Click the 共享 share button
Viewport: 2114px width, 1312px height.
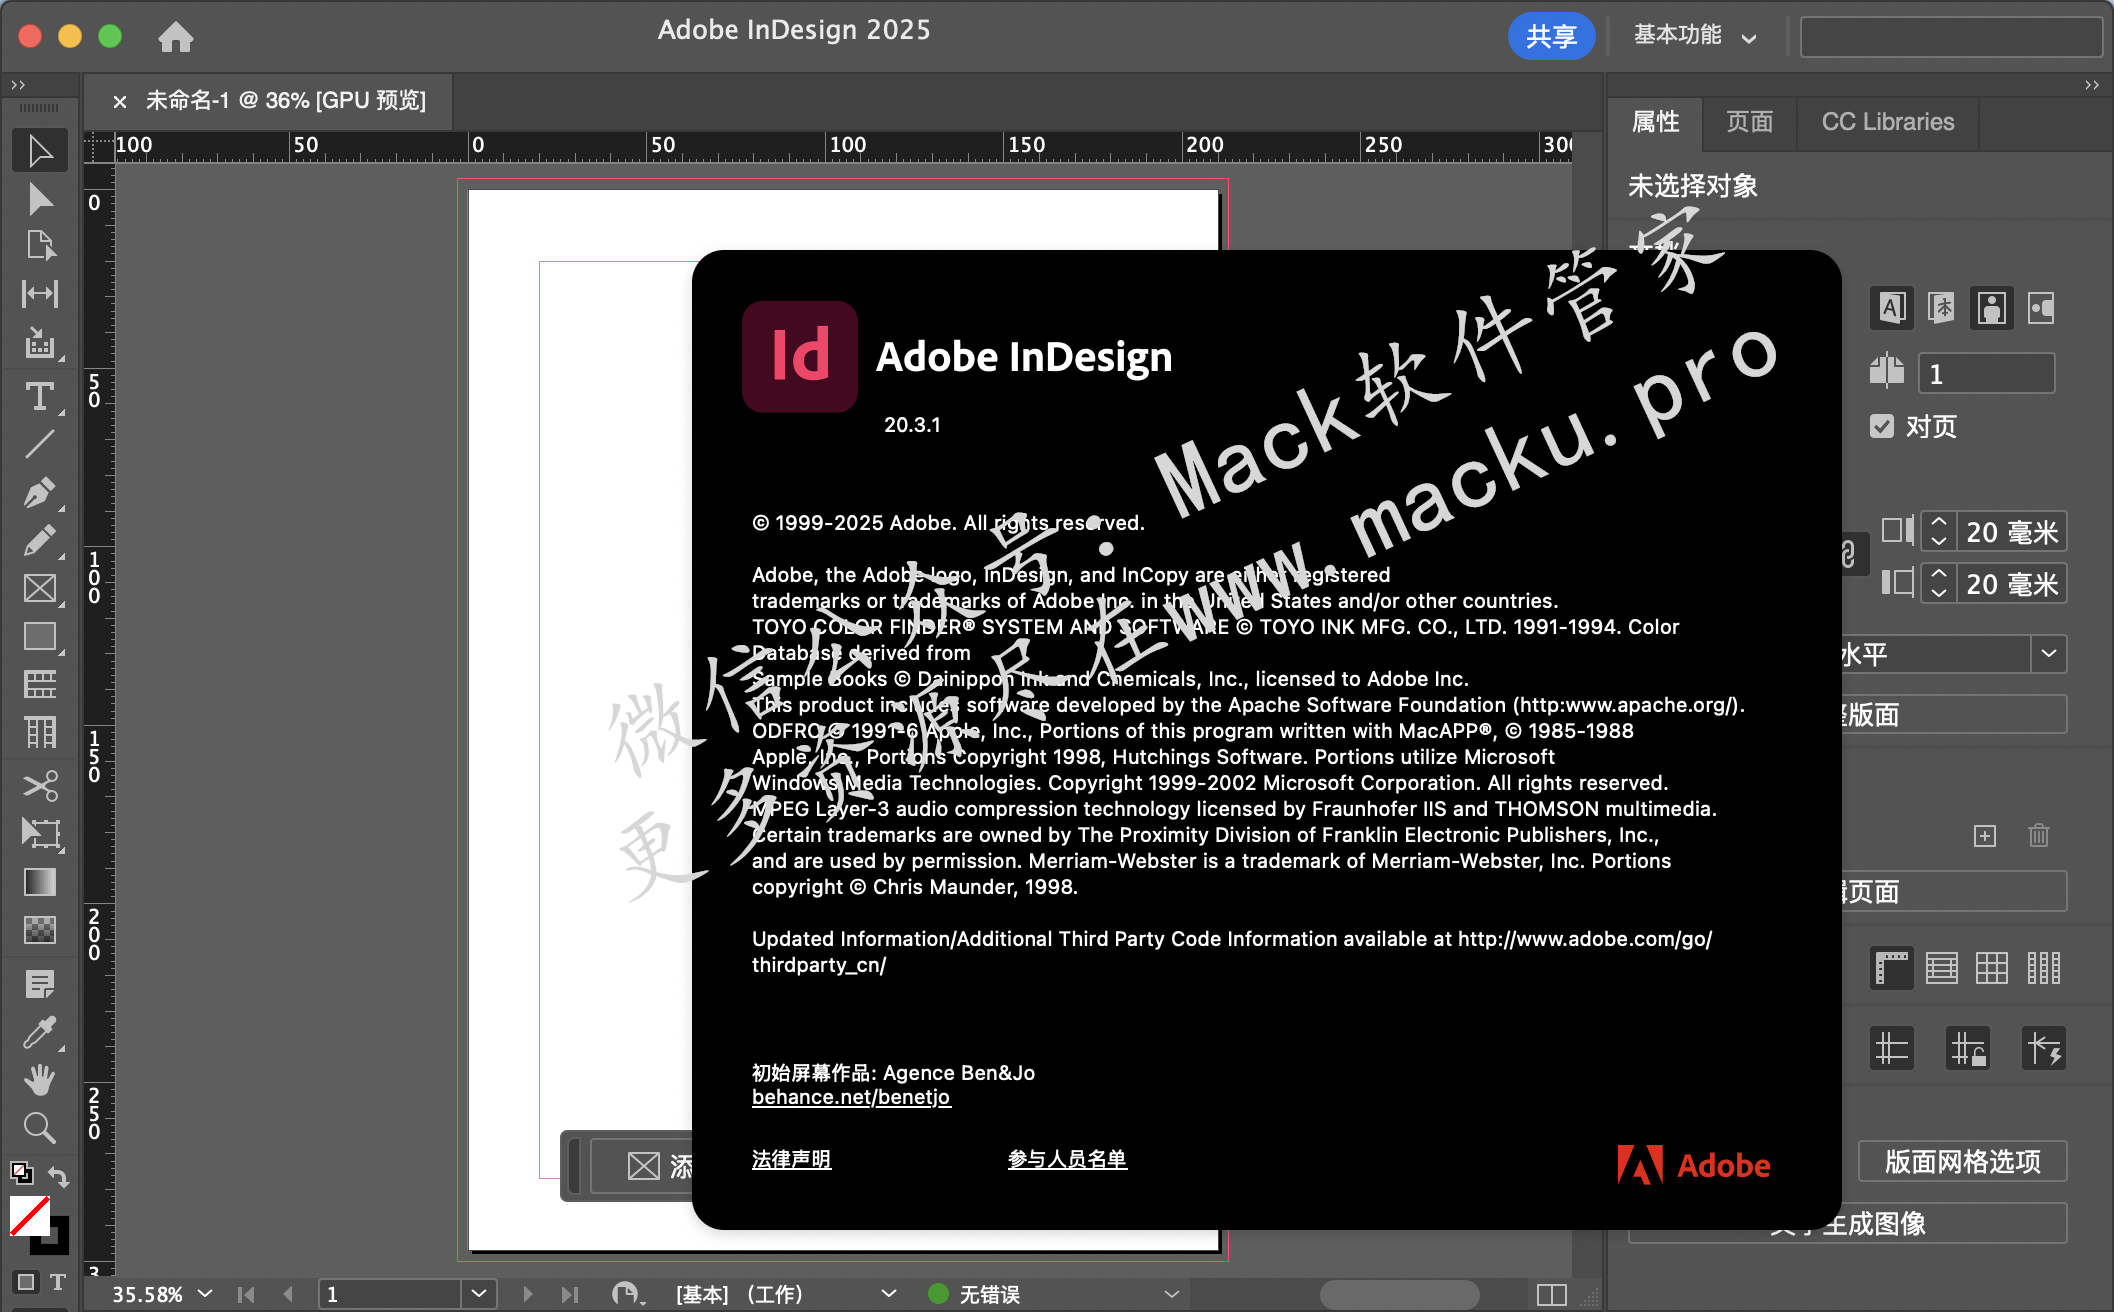click(x=1551, y=36)
